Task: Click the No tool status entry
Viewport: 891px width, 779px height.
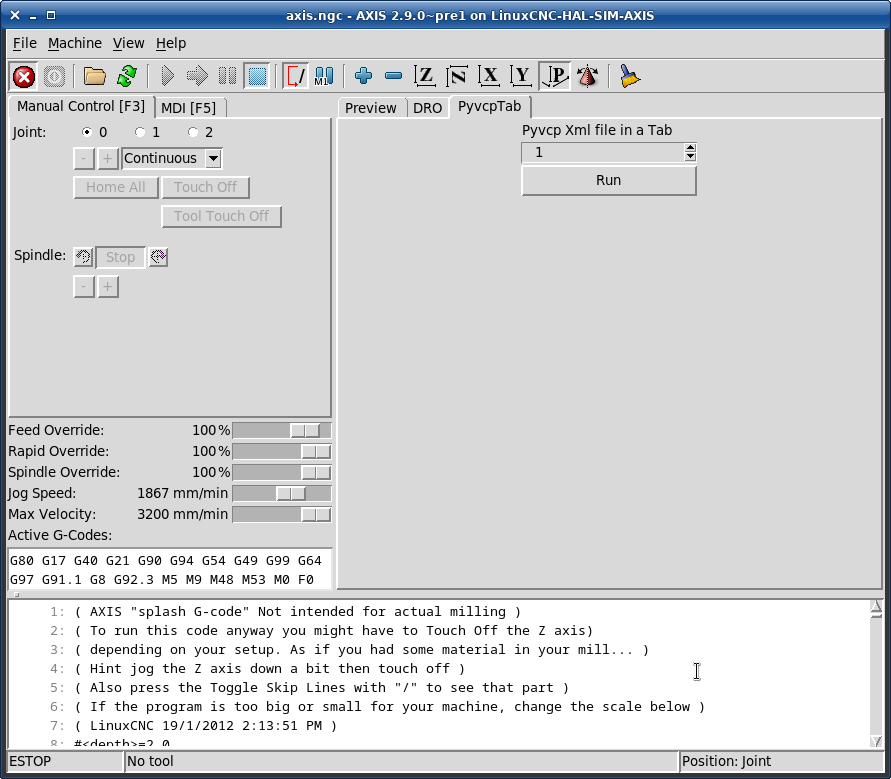Action: coord(402,761)
